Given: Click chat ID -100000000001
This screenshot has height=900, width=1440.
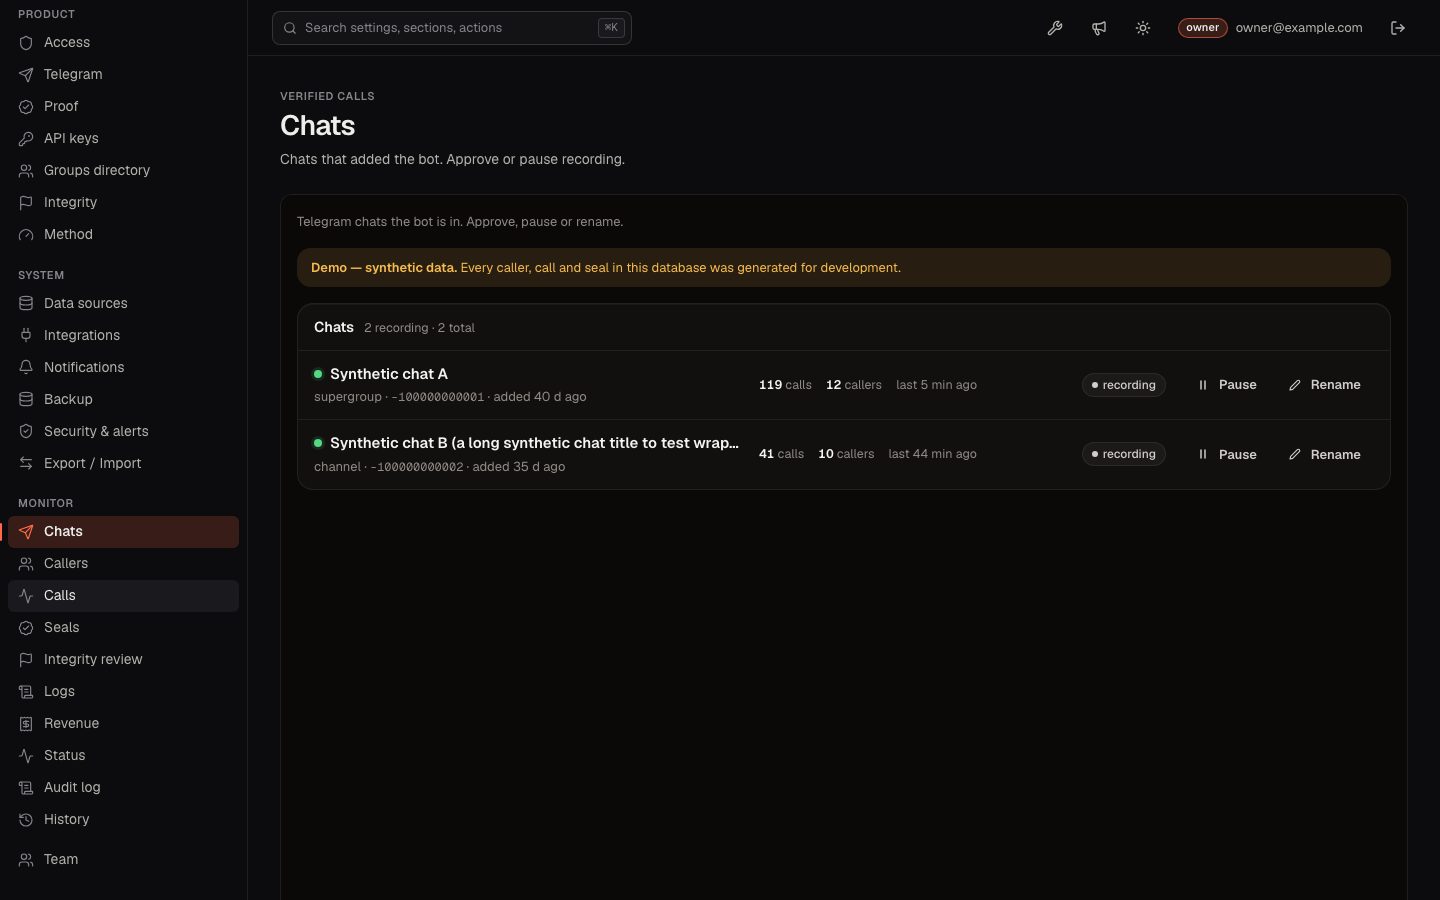Looking at the screenshot, I should [438, 397].
